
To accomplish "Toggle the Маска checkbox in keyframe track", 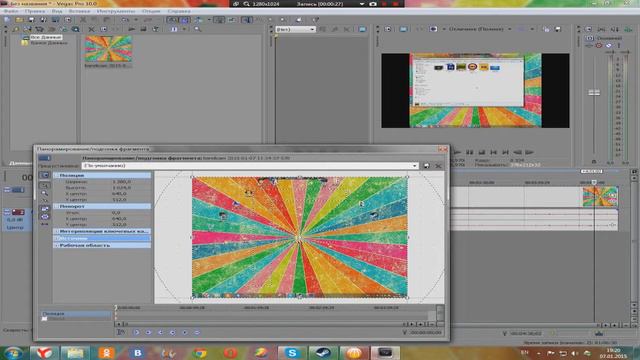I will (44, 319).
